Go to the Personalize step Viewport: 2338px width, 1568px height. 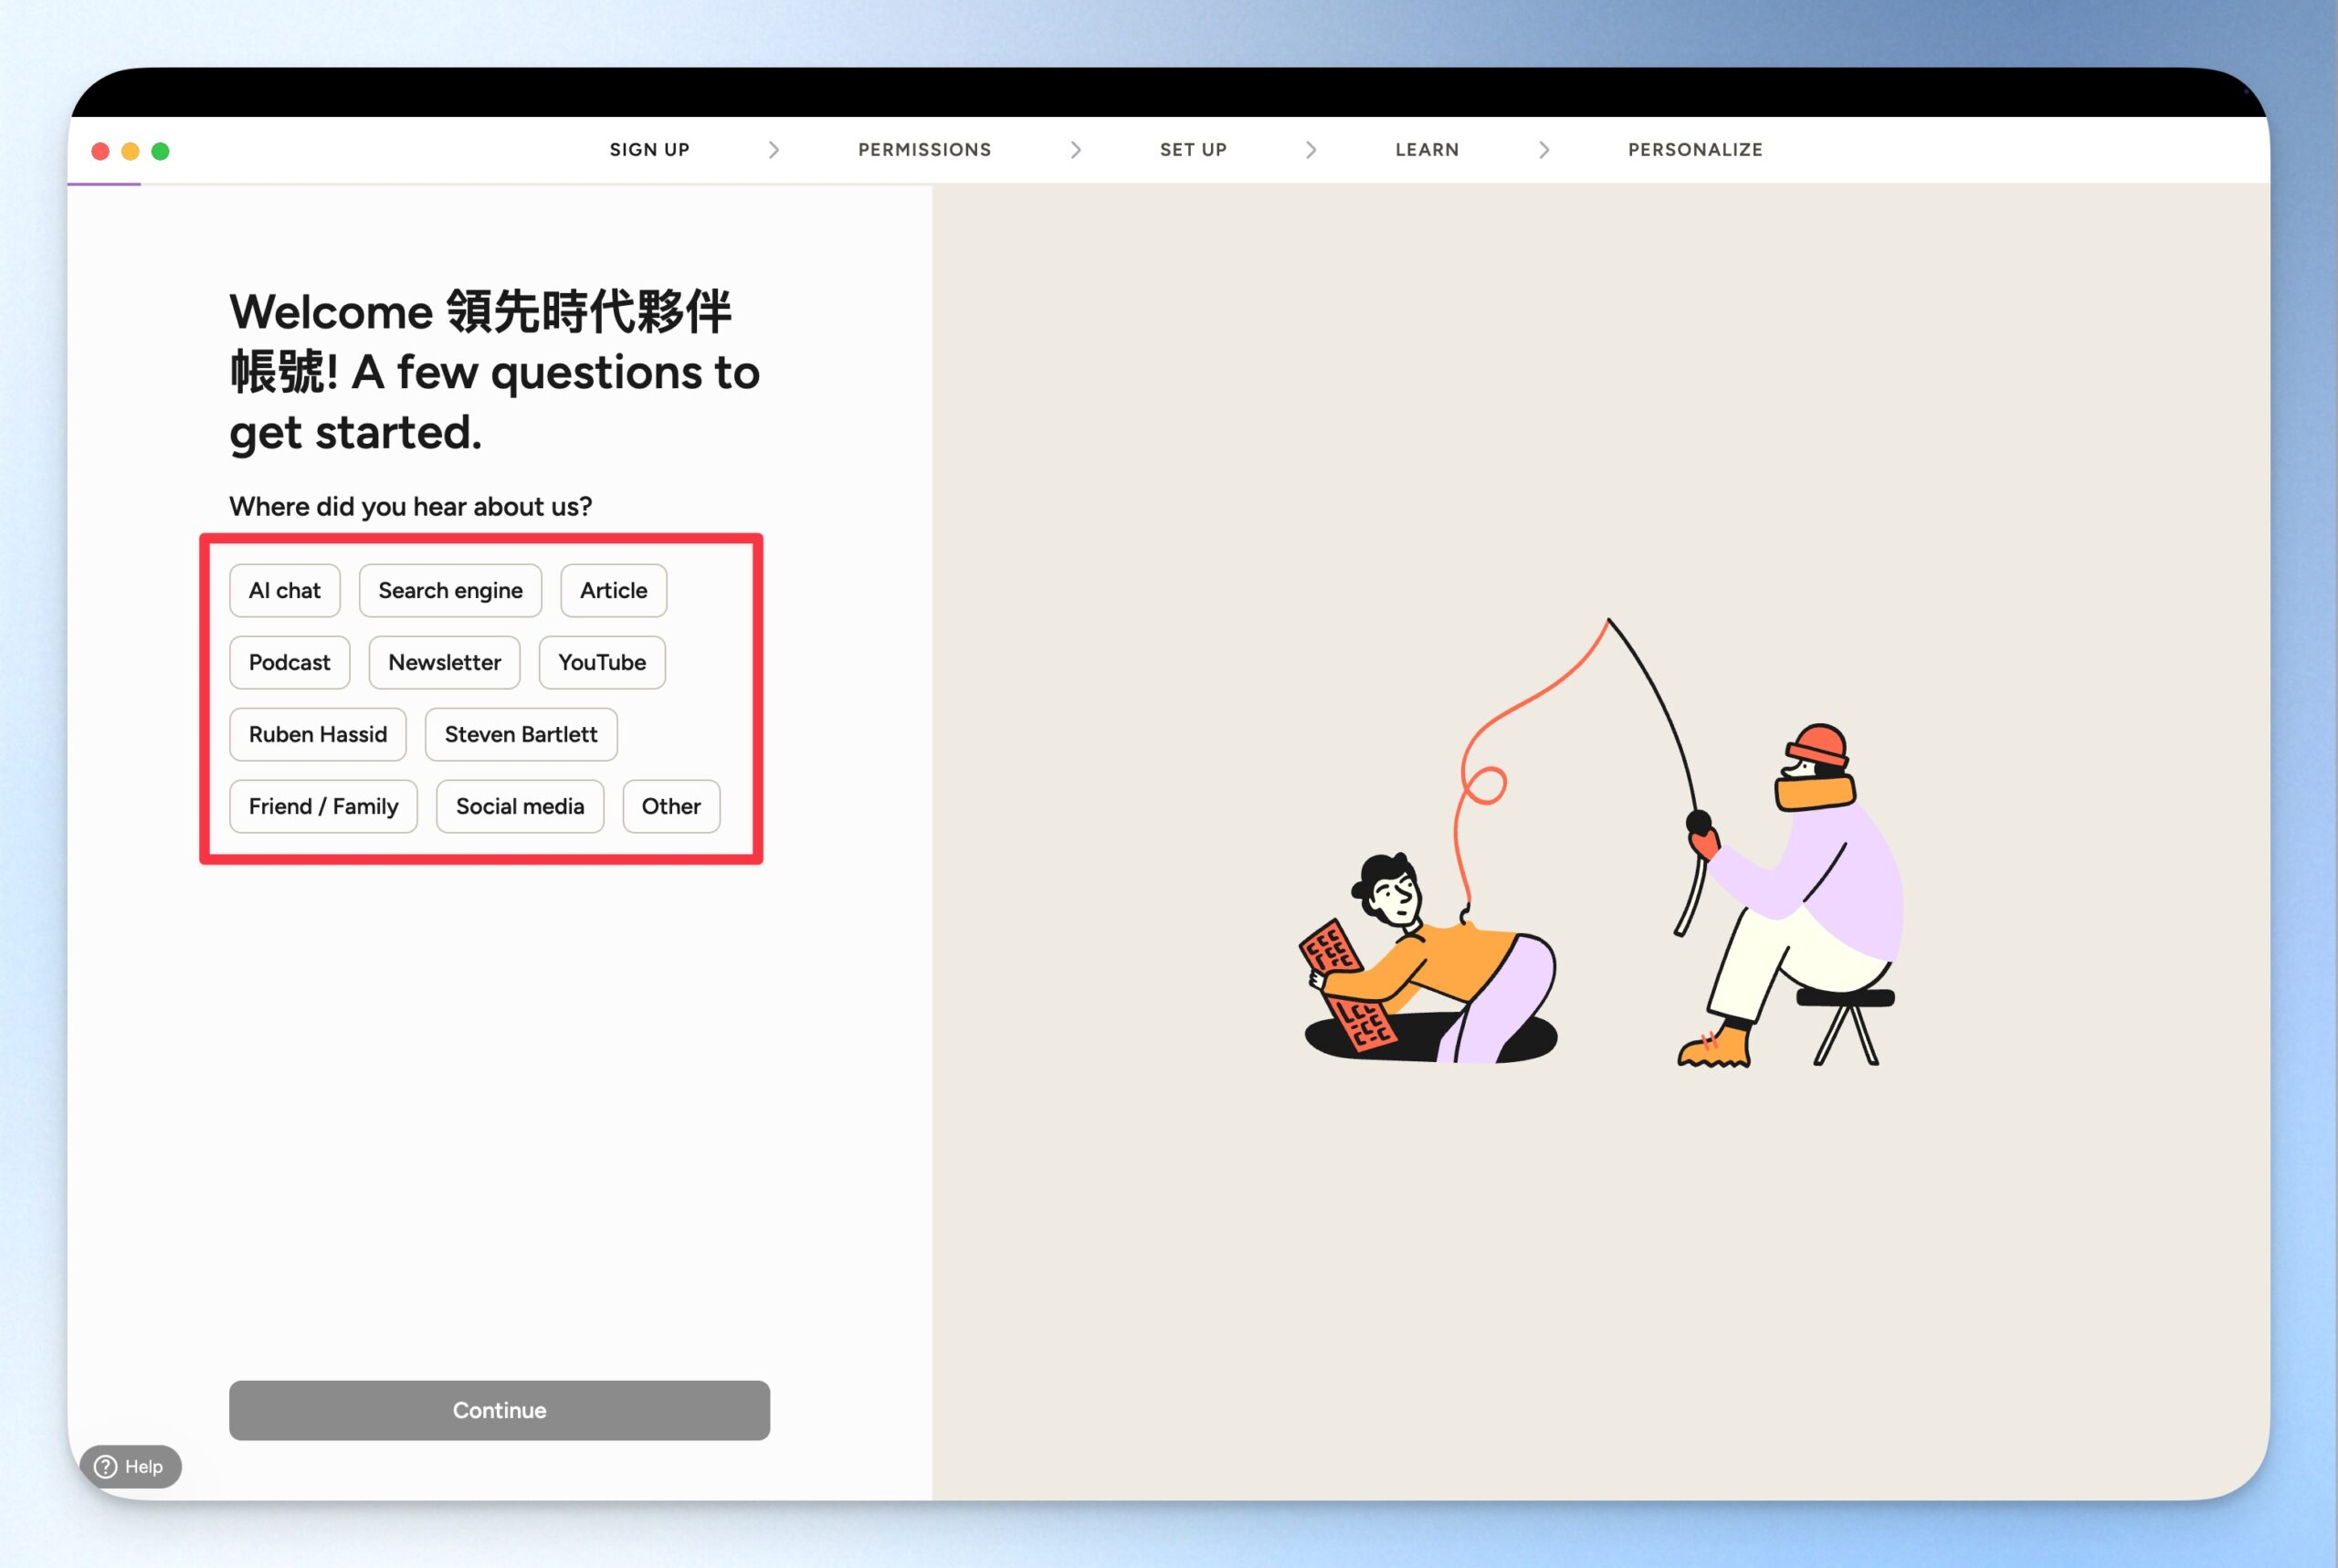(x=1694, y=150)
